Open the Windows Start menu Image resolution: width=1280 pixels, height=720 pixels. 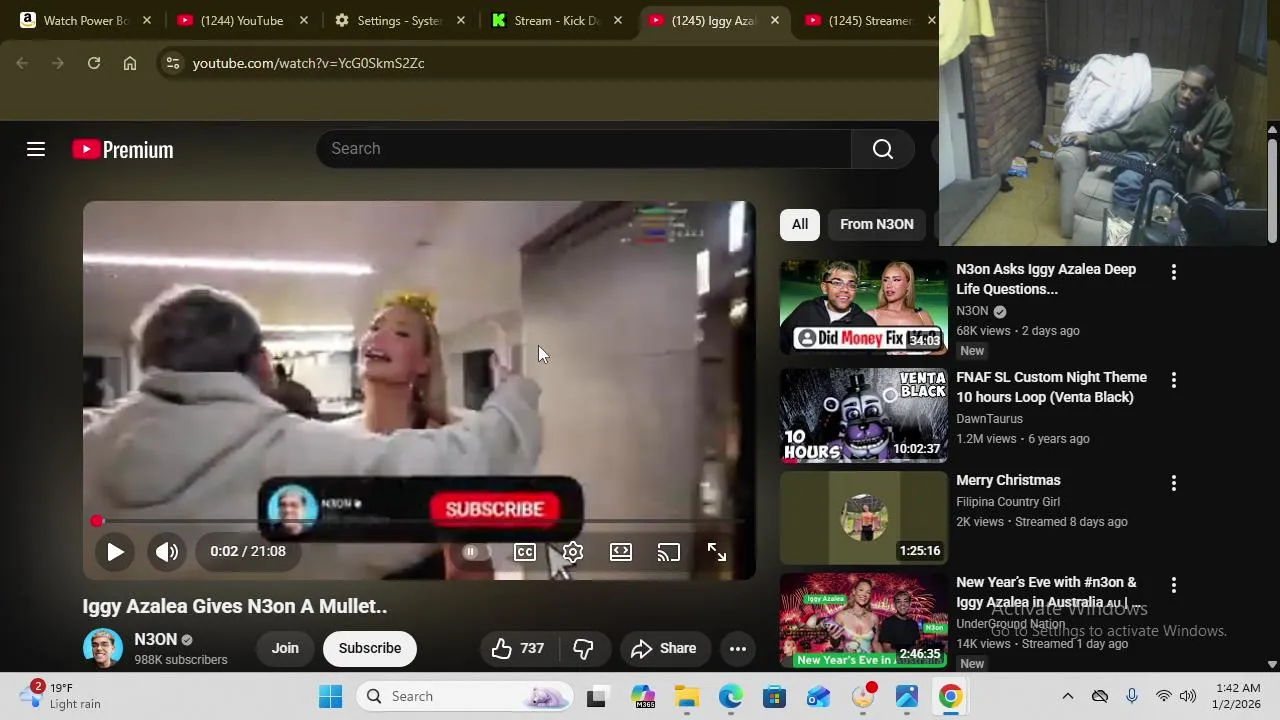tap(330, 696)
